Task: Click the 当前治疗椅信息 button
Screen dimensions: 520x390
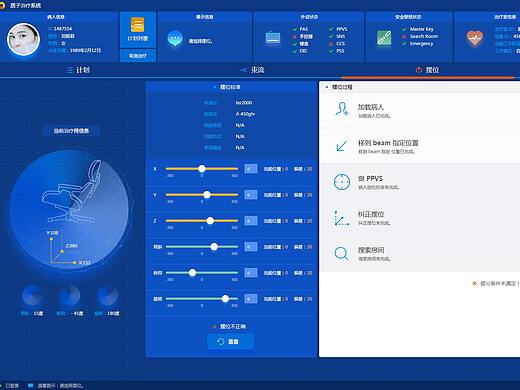Action: coord(71,131)
